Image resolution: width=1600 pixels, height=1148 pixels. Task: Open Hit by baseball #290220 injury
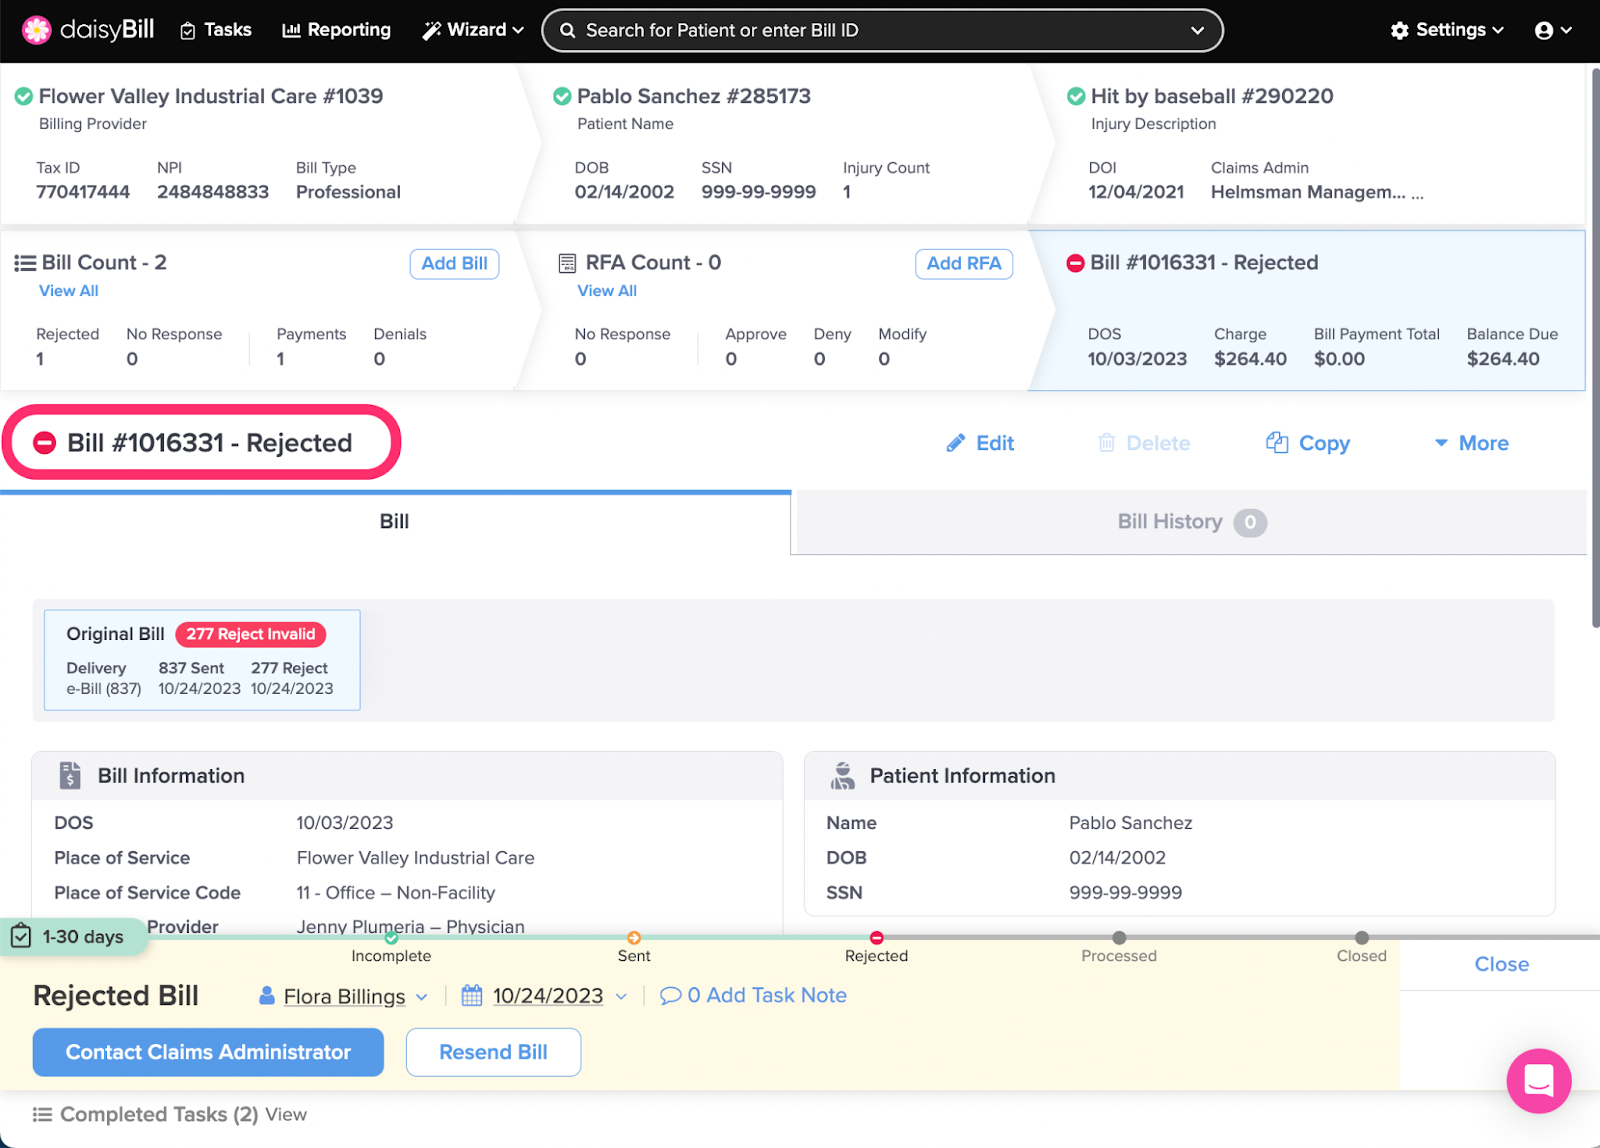click(x=1212, y=96)
